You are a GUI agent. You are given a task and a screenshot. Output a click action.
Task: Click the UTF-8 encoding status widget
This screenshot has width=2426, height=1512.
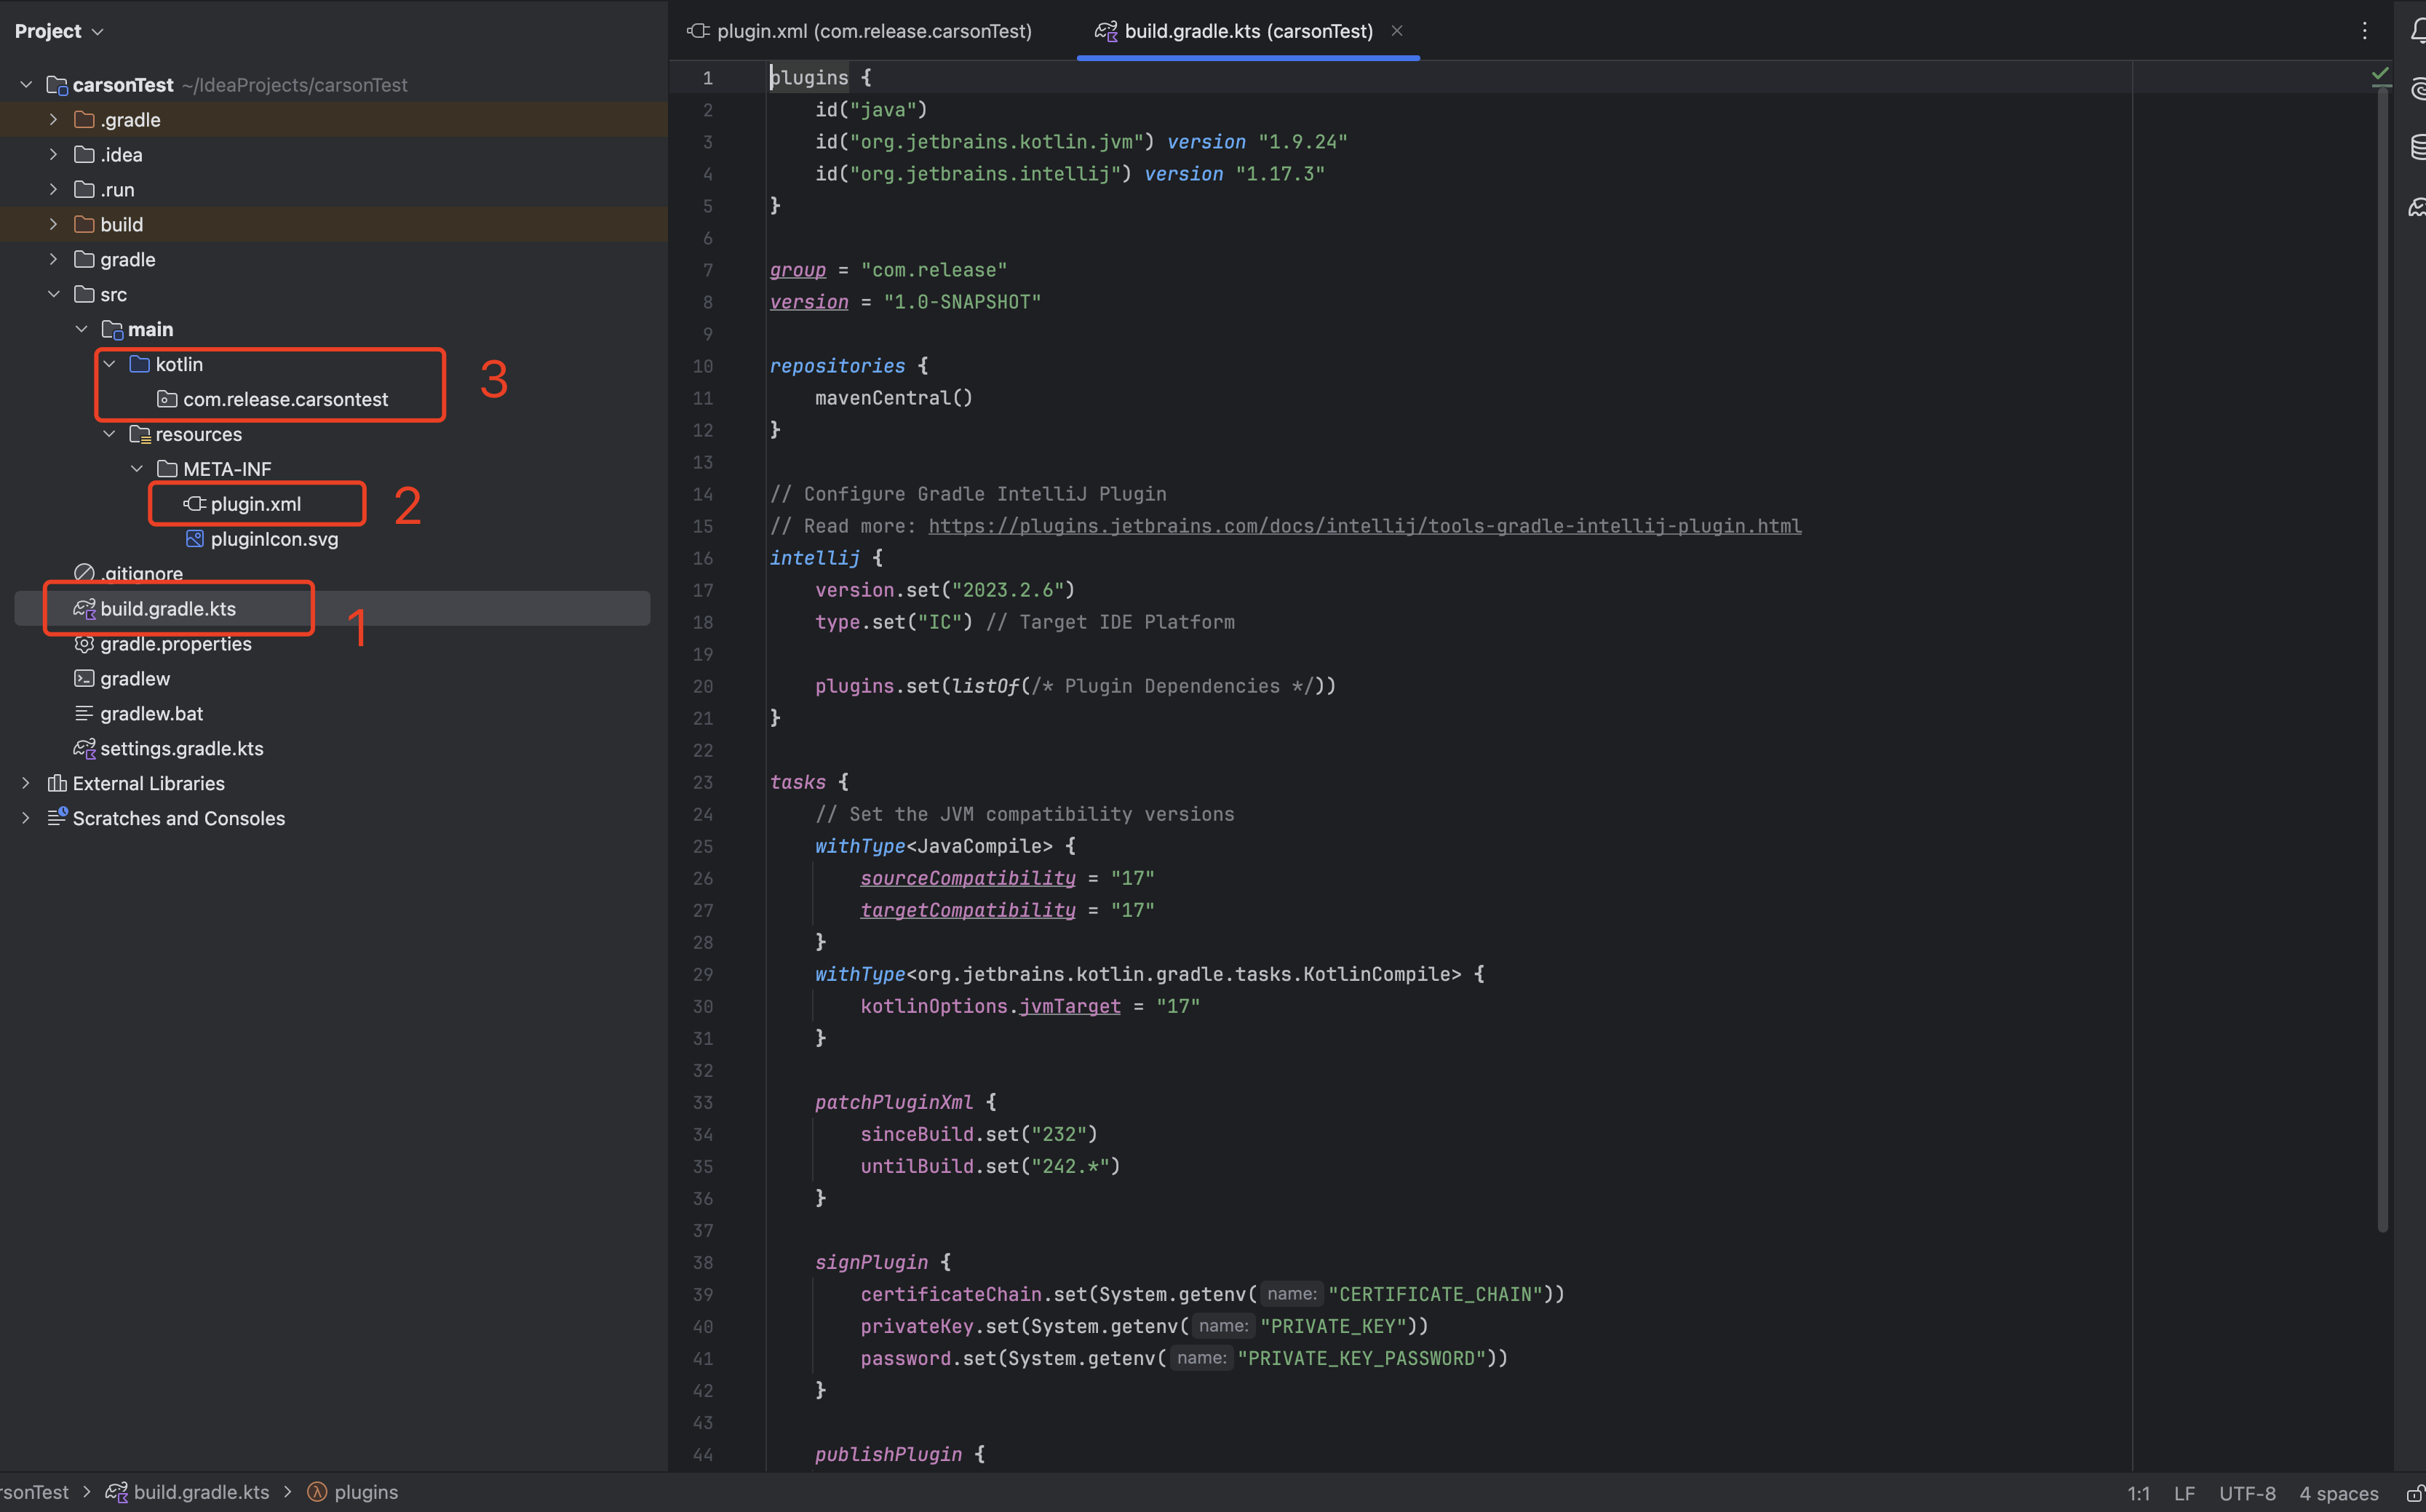2246,1493
